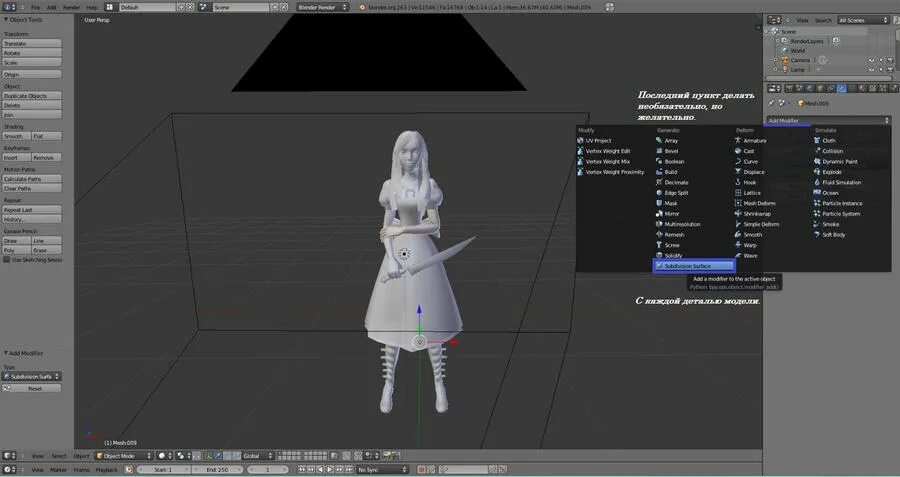This screenshot has height=477, width=900.
Task: Click the Camera icon in the outliner
Action: click(x=785, y=60)
